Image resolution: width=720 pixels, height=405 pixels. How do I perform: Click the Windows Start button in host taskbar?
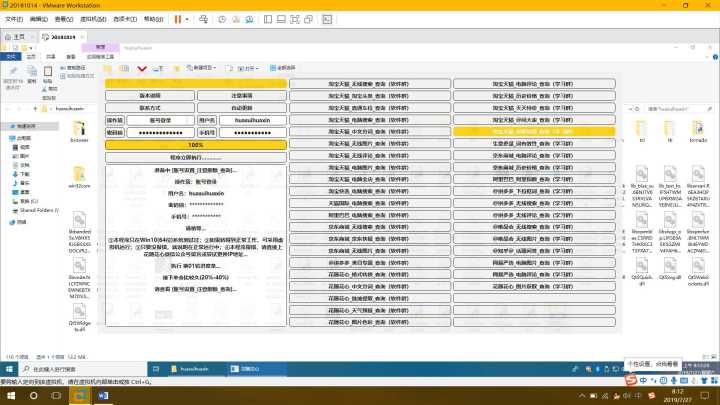pyautogui.click(x=9, y=396)
